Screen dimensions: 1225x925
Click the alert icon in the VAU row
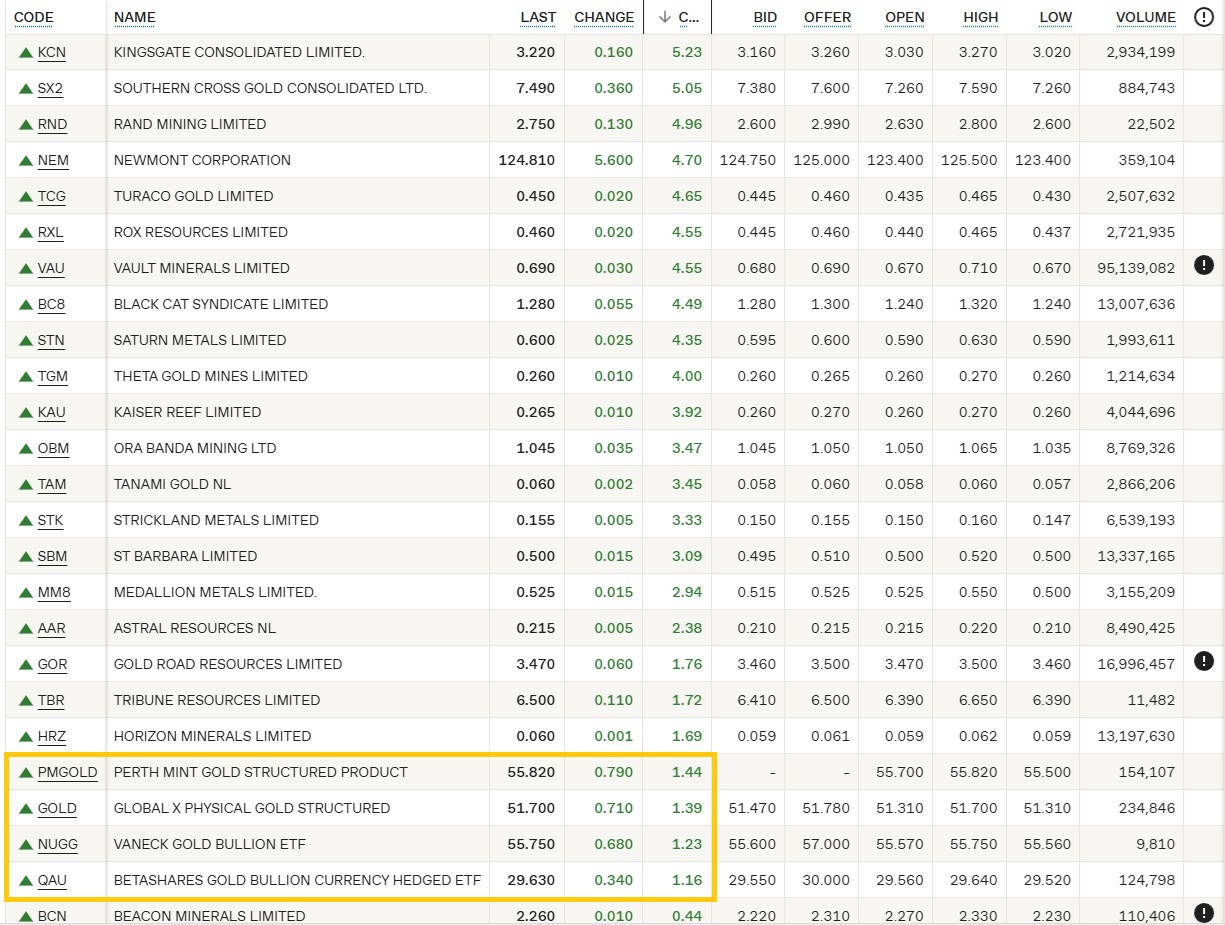(1203, 265)
